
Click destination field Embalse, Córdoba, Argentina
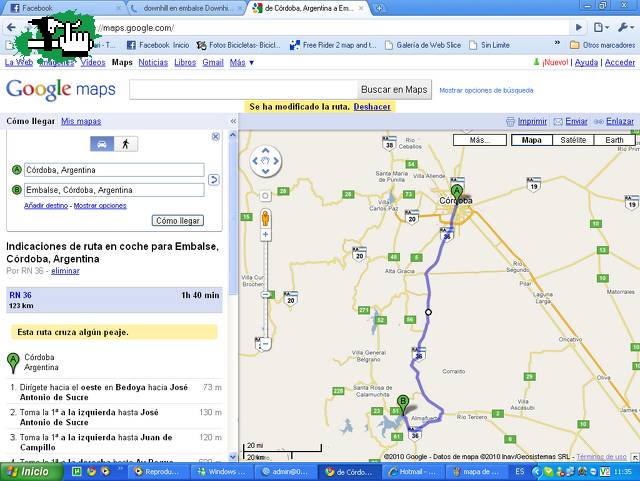click(114, 190)
